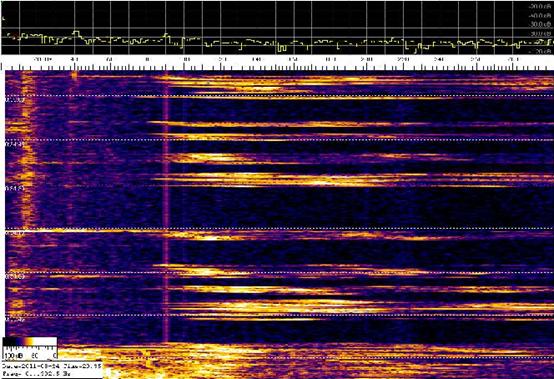Click the broad bright band at the spectrogram bottom
554x379 pixels.
point(304,360)
